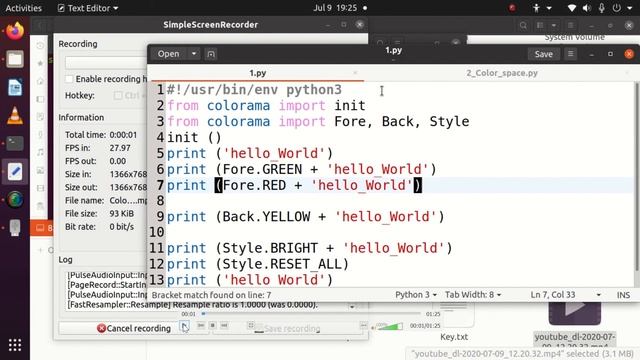Launch VLC media player from the dock
The width and height of the screenshot is (640, 360).
tap(15, 116)
